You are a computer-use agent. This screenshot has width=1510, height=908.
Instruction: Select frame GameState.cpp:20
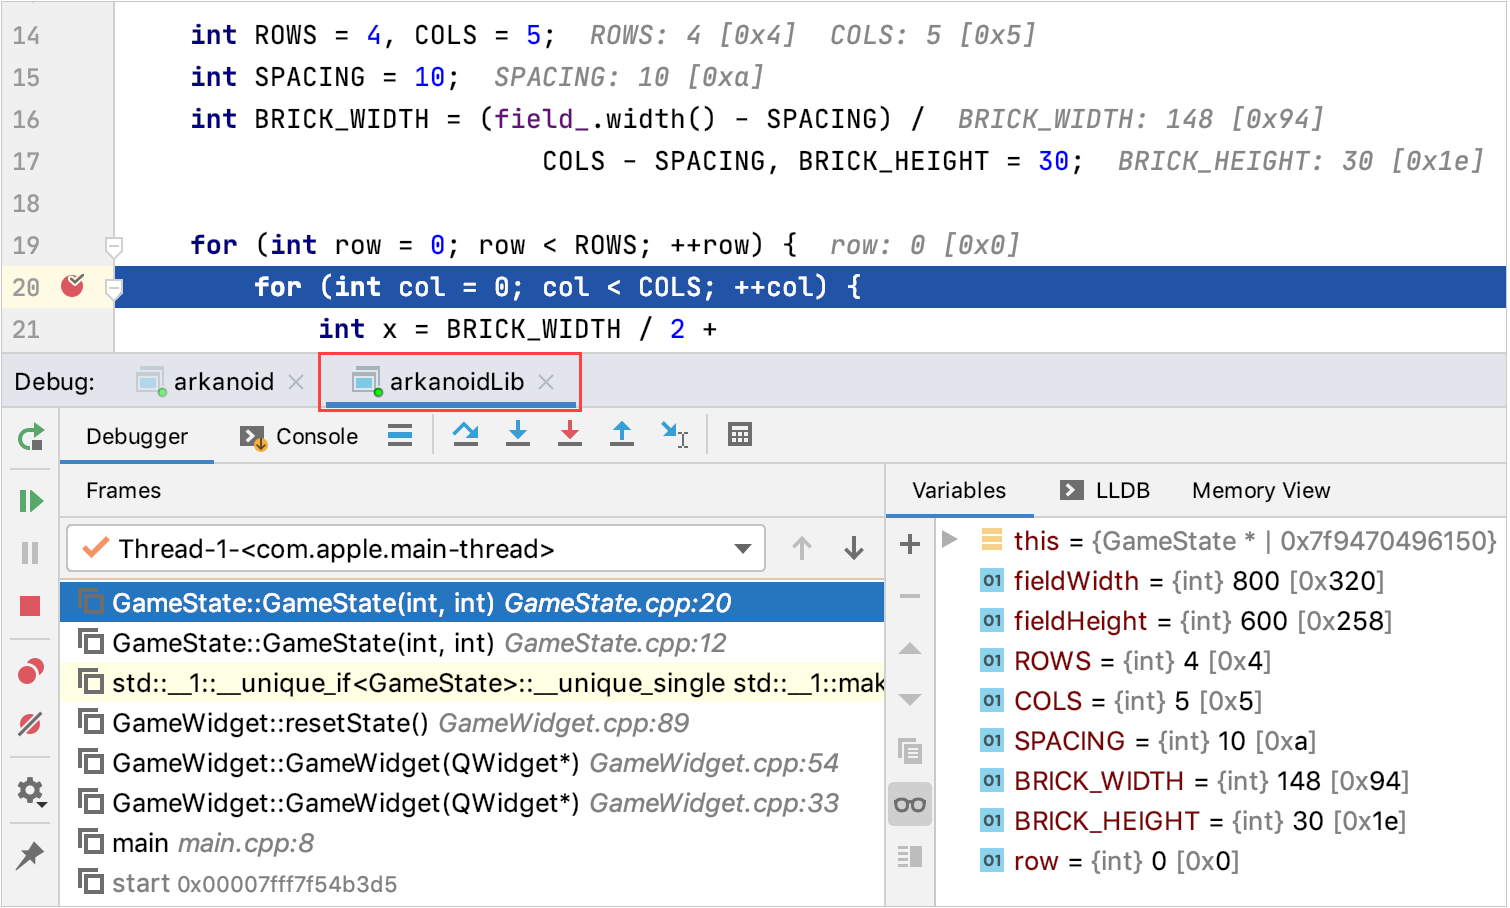[x=472, y=603]
